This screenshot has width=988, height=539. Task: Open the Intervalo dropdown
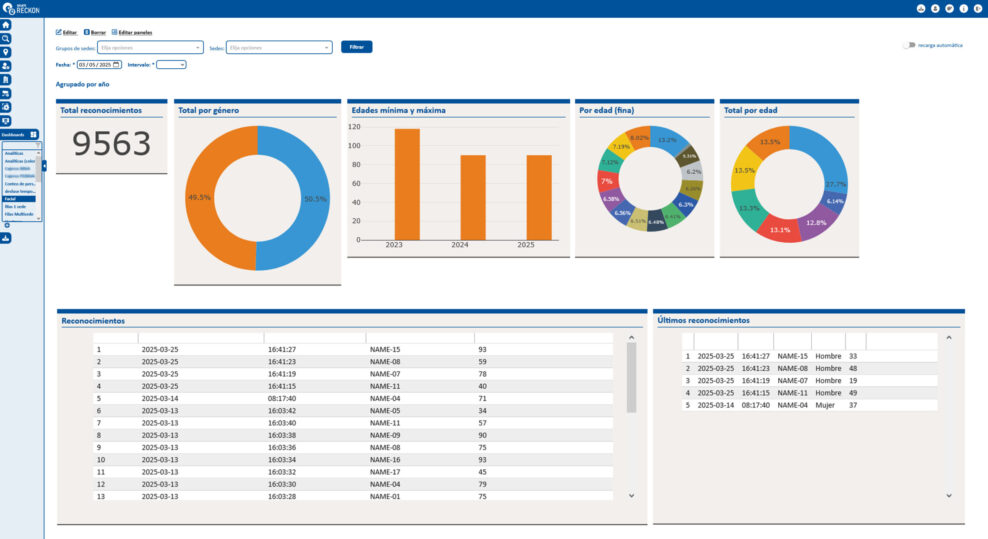171,64
